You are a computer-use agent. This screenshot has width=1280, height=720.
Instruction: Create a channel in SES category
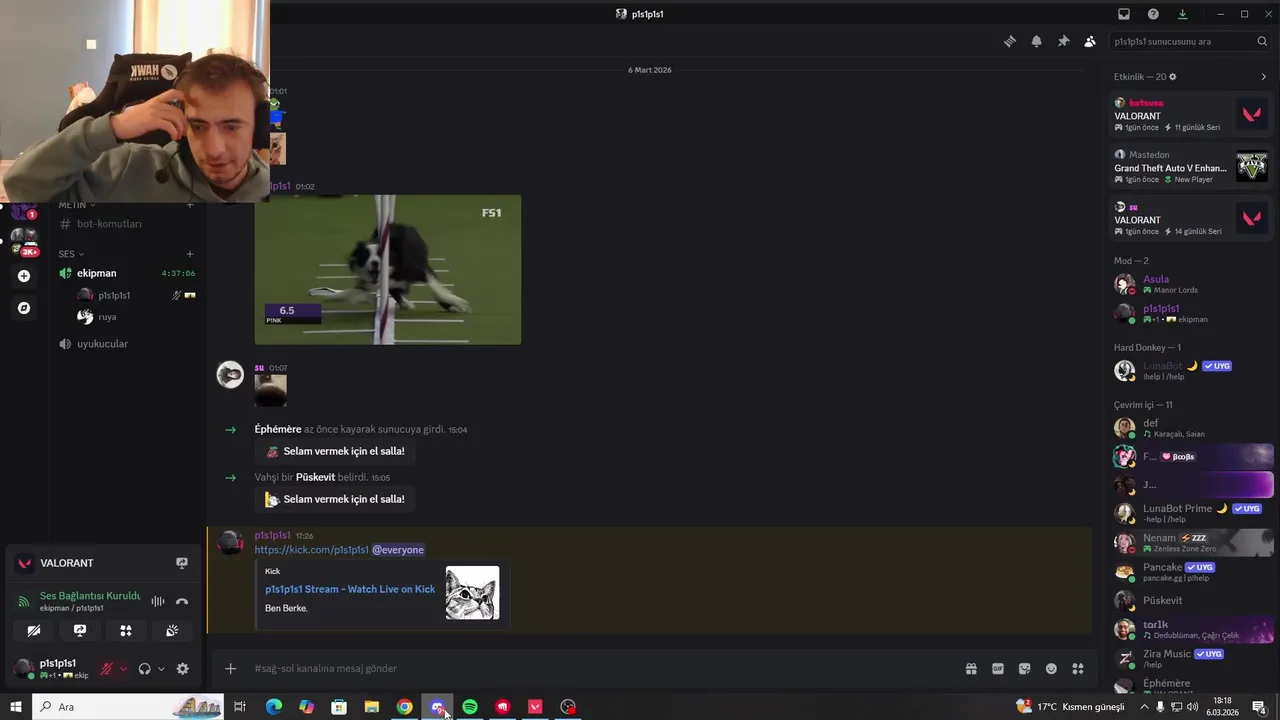(190, 254)
